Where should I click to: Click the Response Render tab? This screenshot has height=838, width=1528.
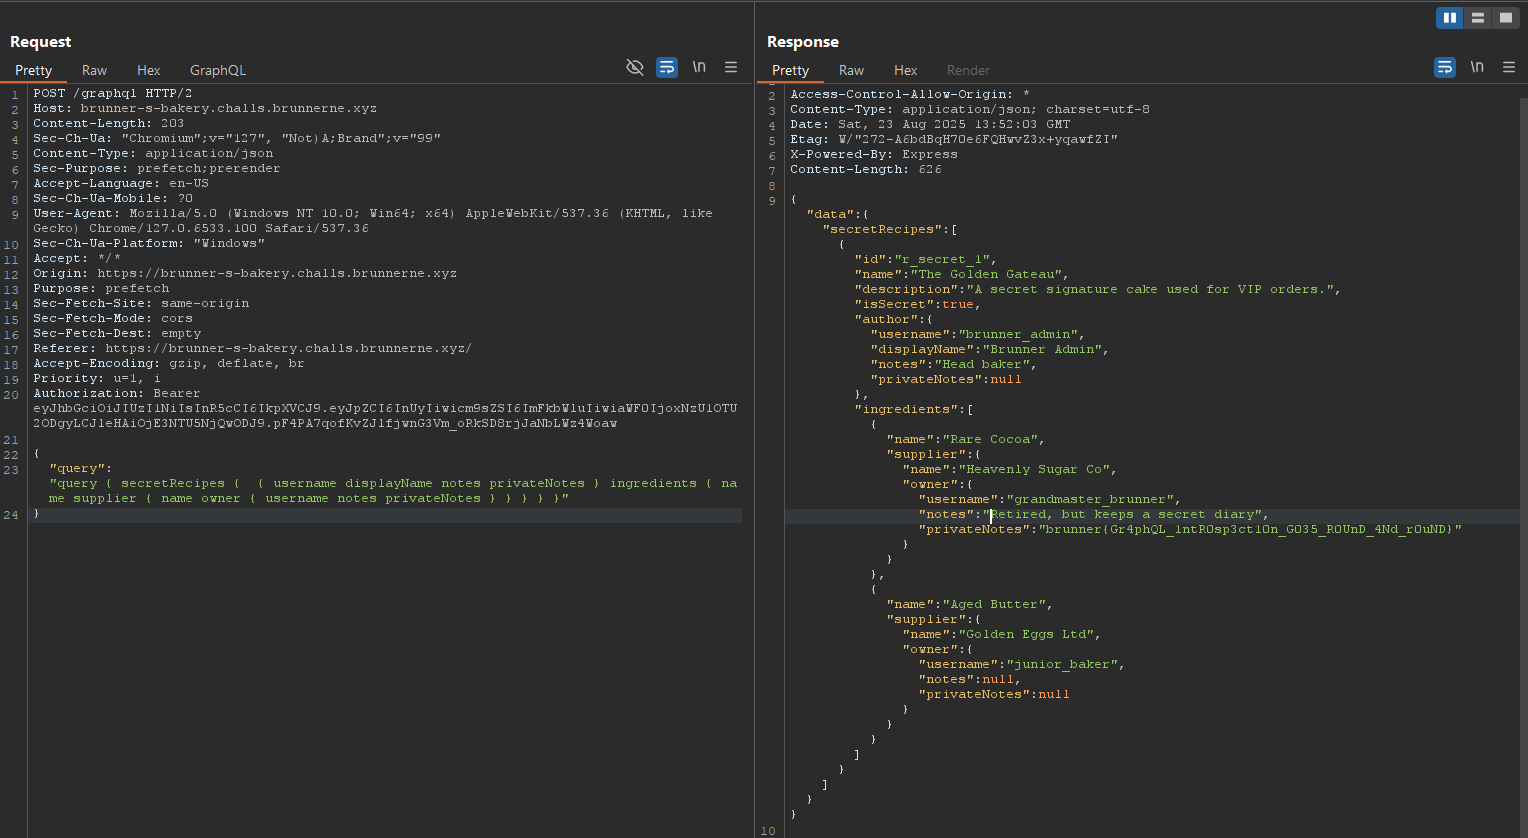coord(967,70)
